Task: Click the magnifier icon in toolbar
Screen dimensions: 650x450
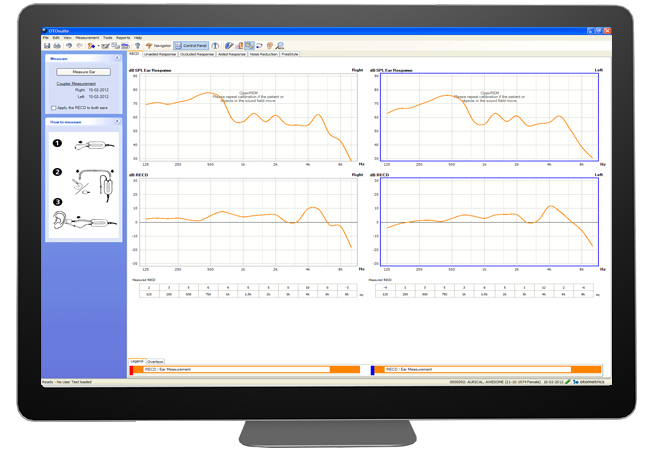Action: tap(280, 46)
